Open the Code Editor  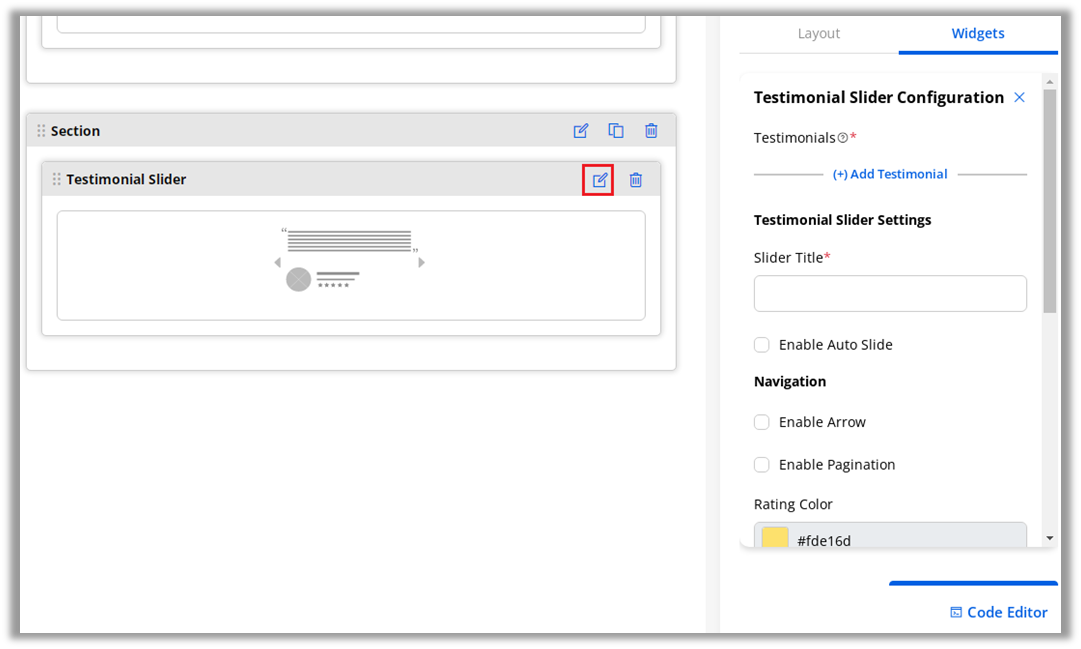pyautogui.click(x=998, y=612)
